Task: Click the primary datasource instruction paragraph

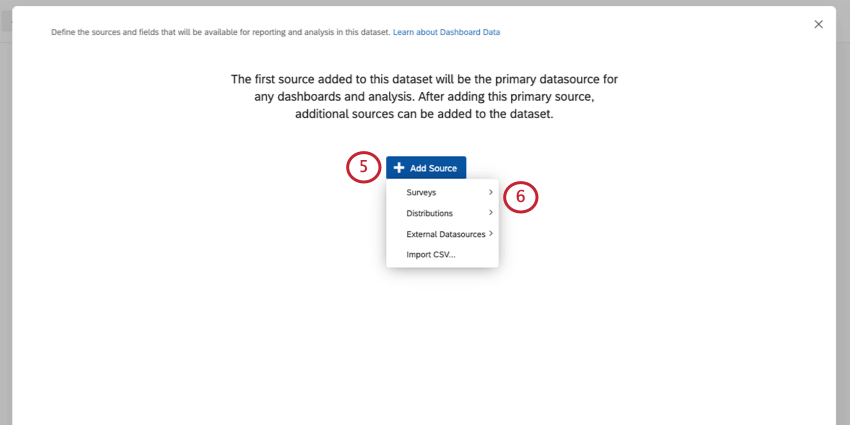Action: tap(424, 96)
